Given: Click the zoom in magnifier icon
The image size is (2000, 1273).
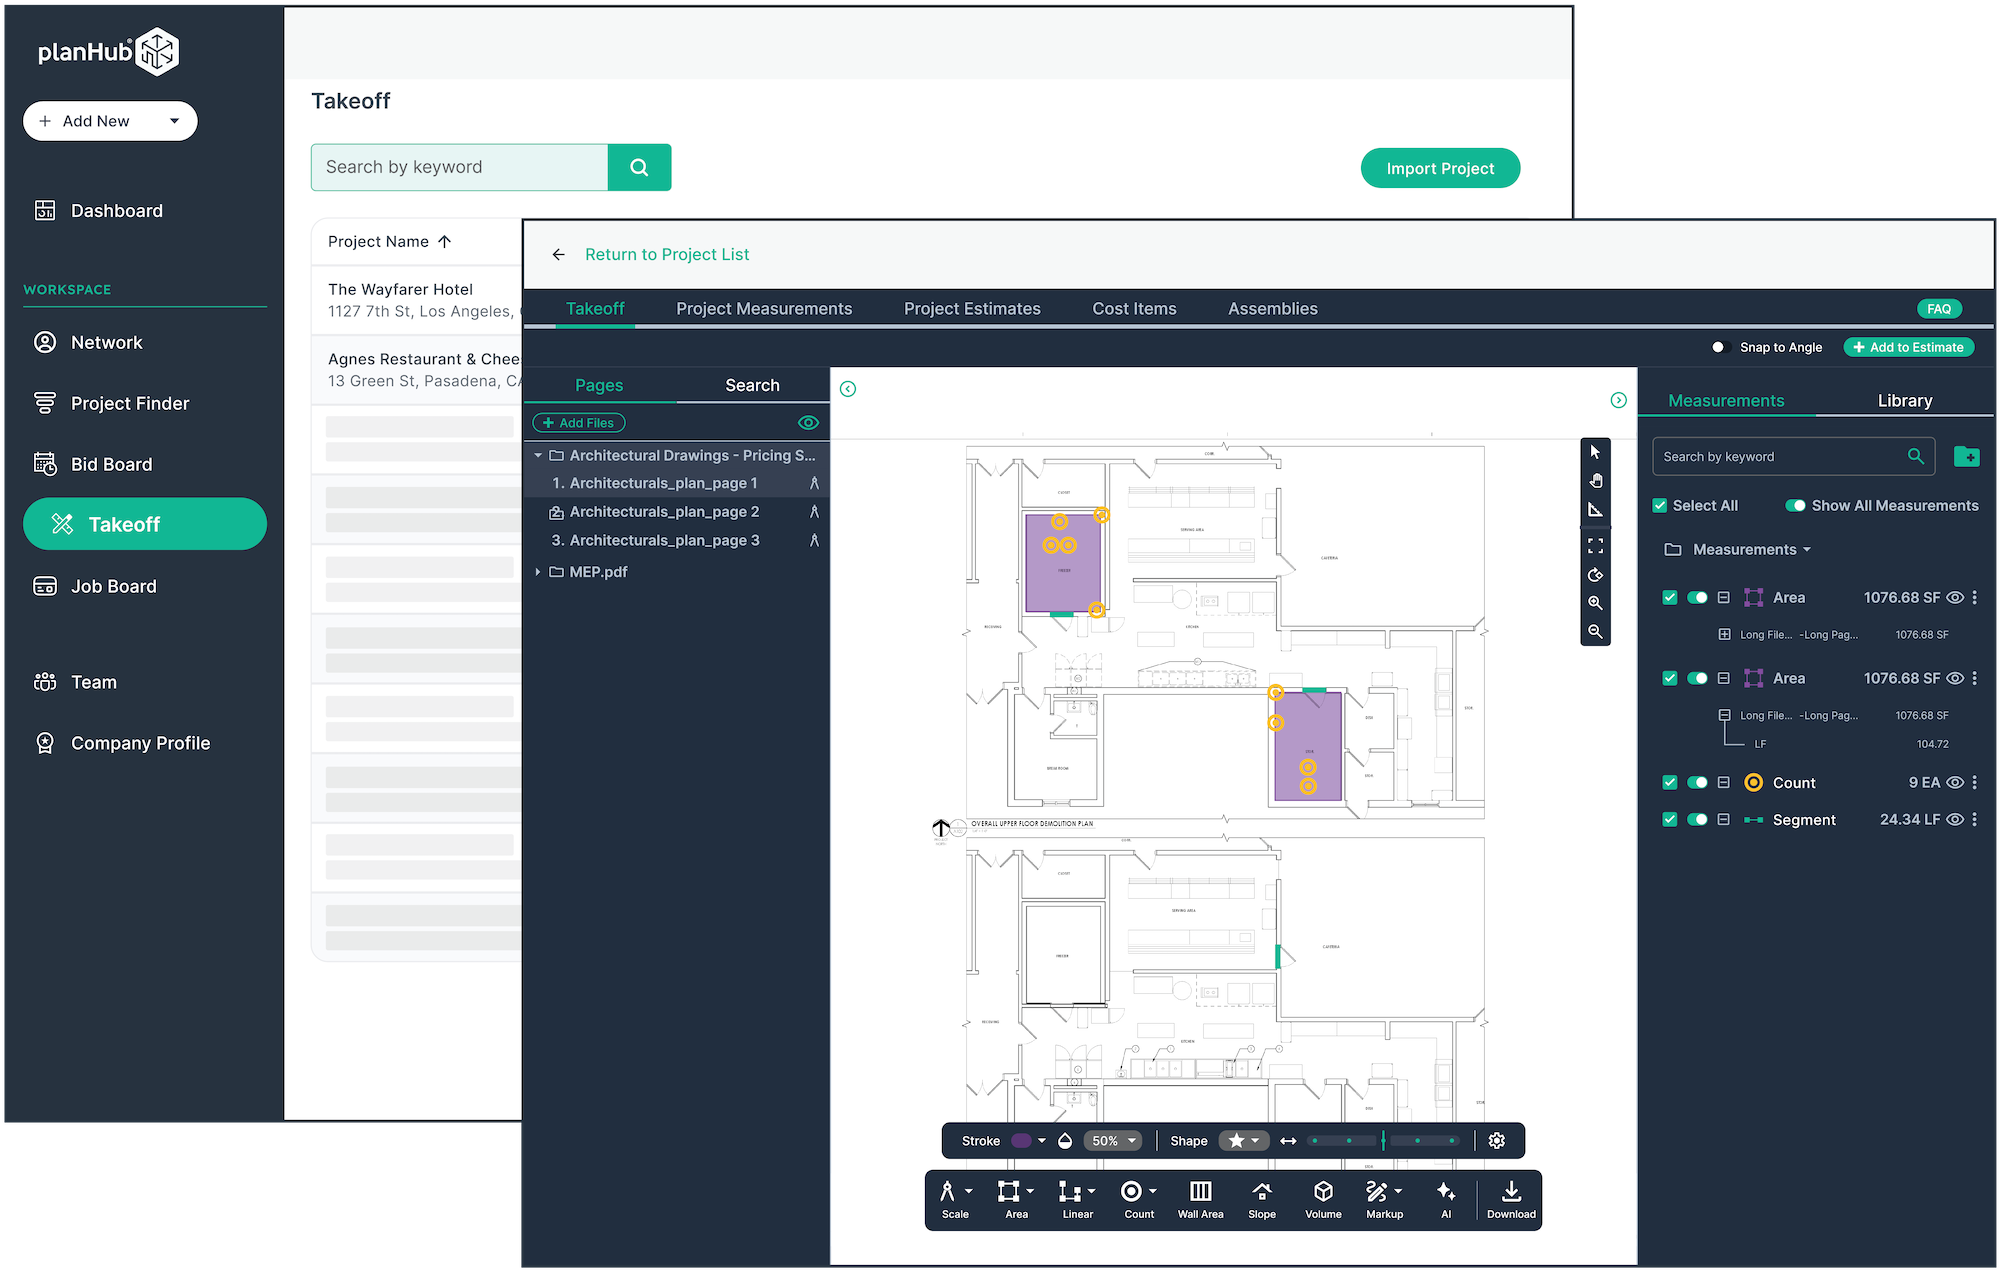Looking at the screenshot, I should coord(1596,602).
